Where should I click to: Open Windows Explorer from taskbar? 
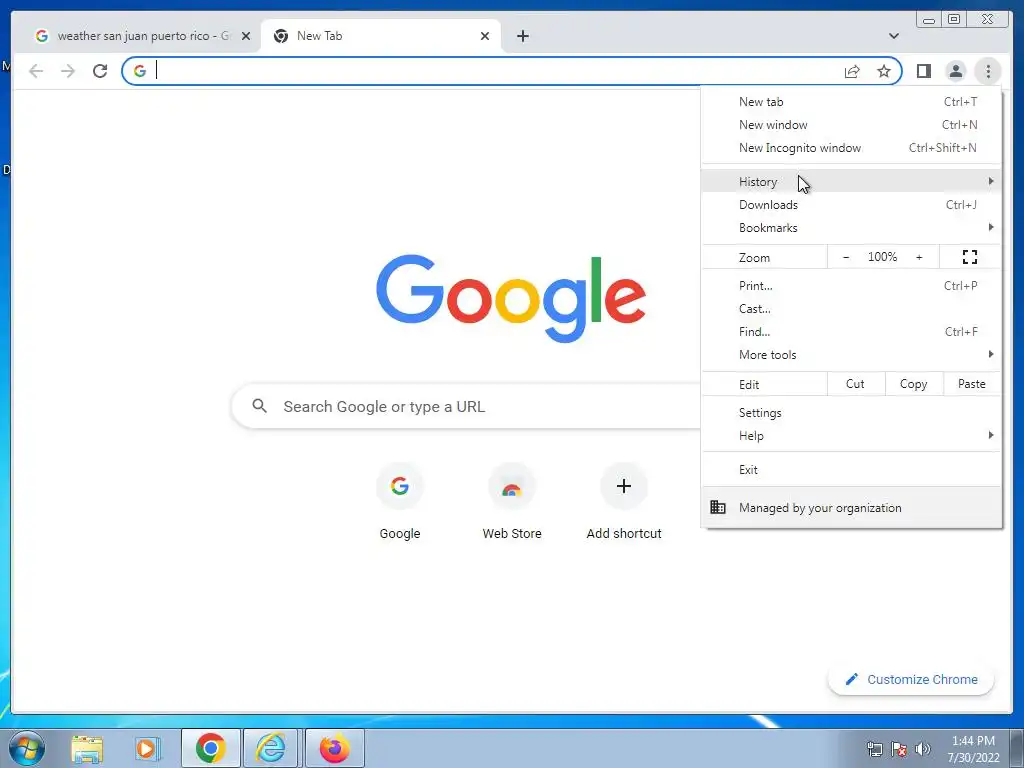tap(87, 748)
